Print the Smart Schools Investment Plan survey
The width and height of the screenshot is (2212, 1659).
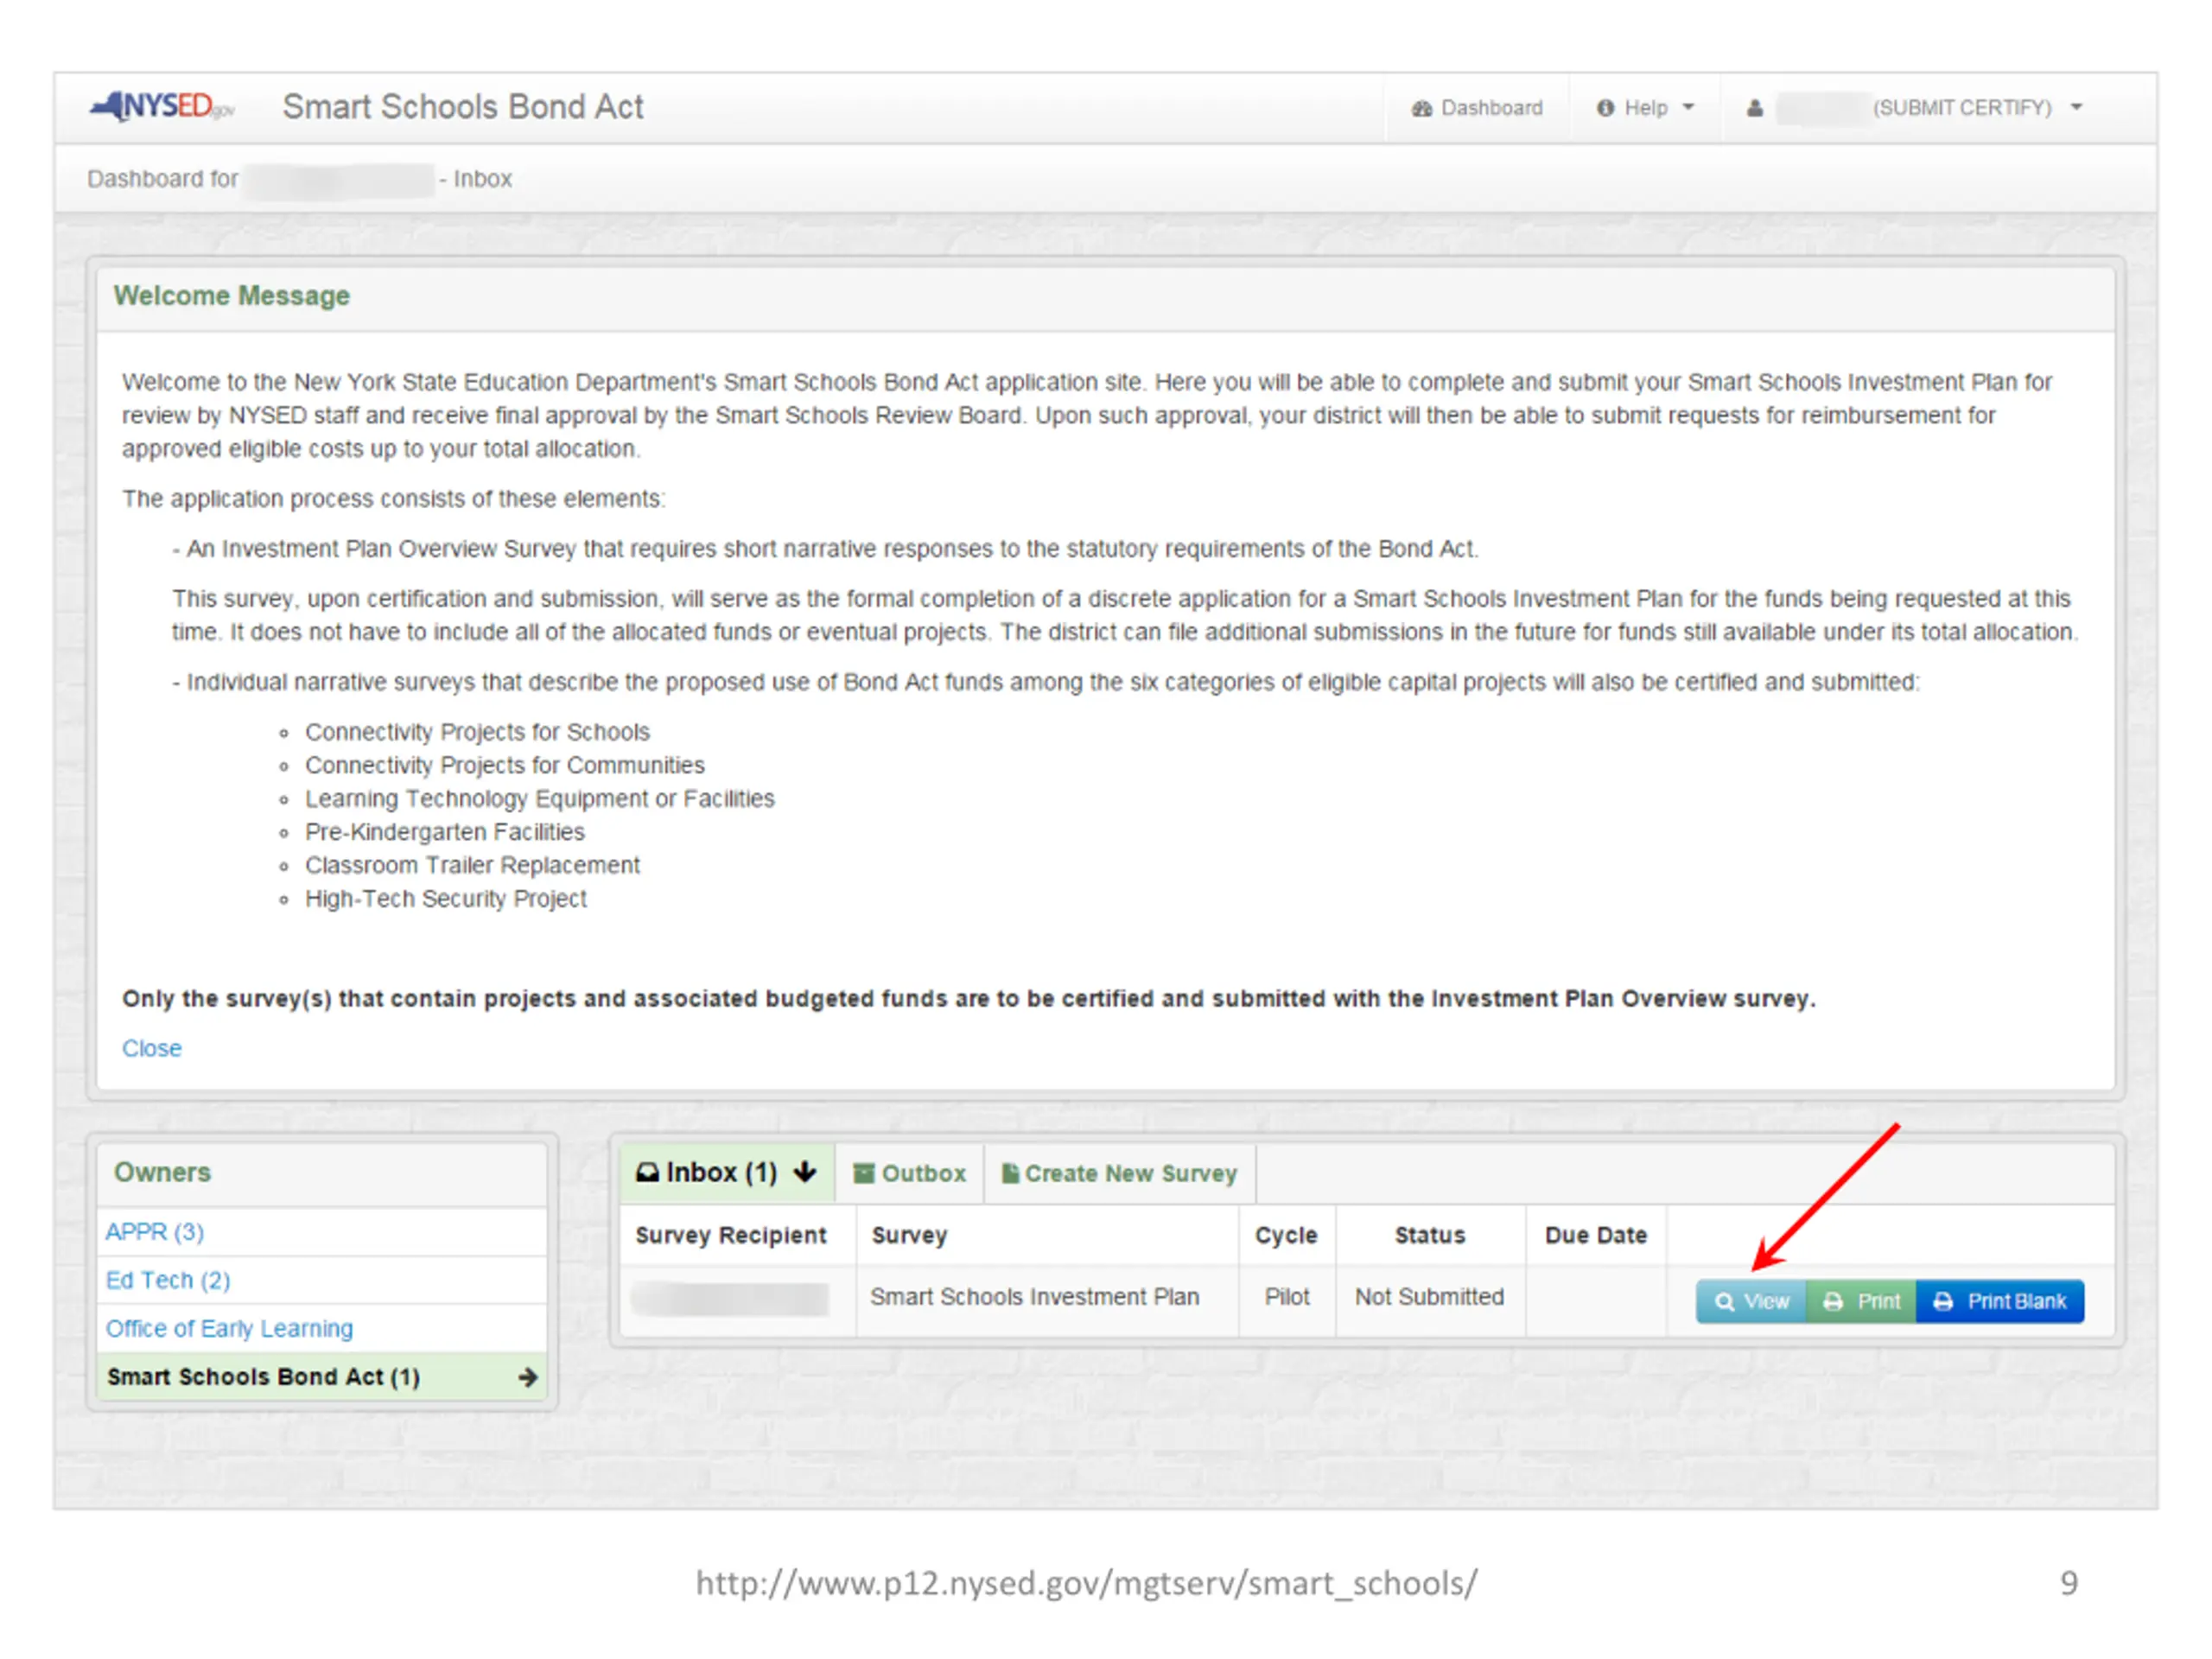[x=1861, y=1301]
